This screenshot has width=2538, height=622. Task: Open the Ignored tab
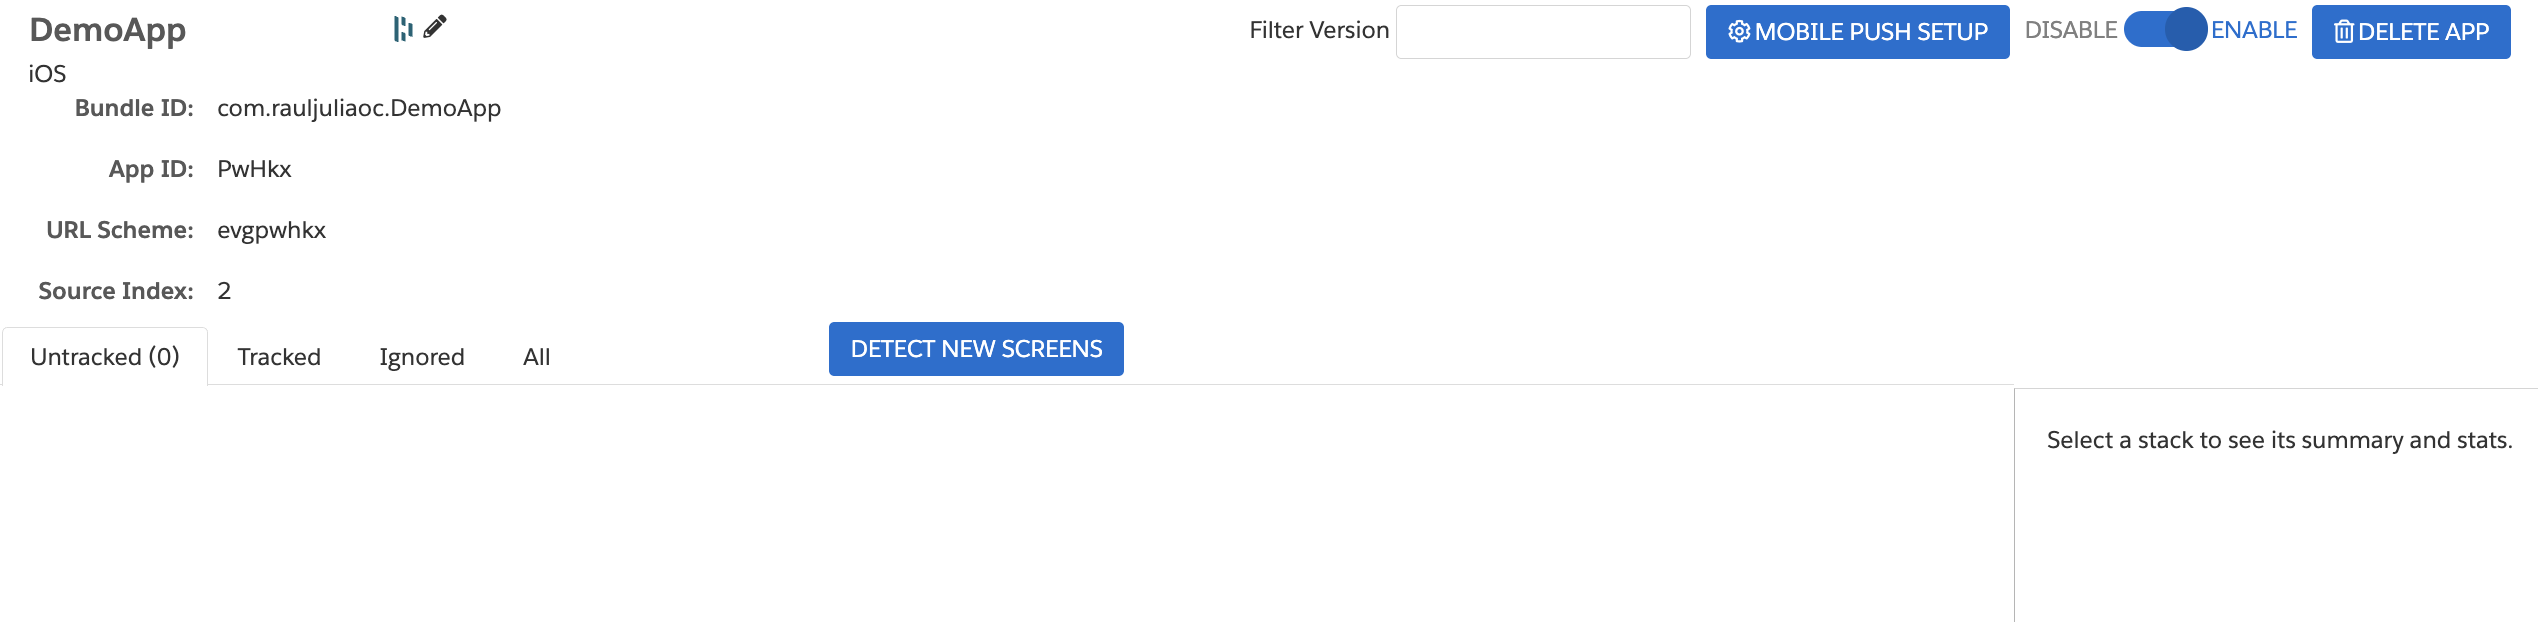point(422,357)
